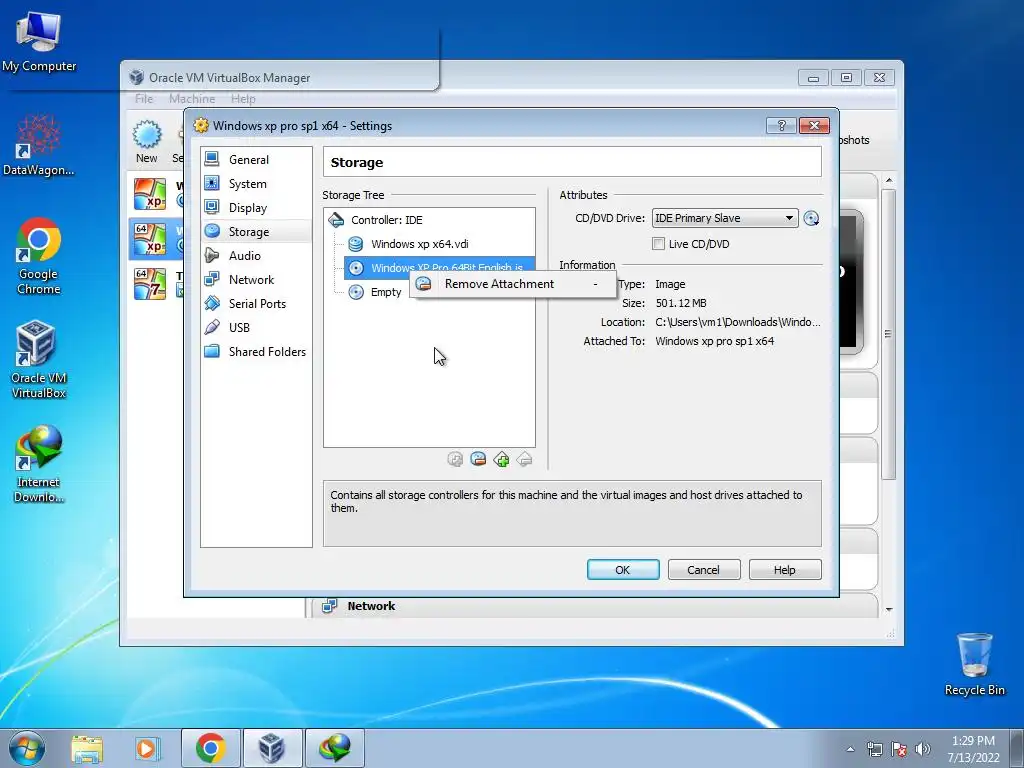Click the VirtualBox Manager details scrollbar
Viewport: 1024px width, 768px height.
click(x=888, y=334)
